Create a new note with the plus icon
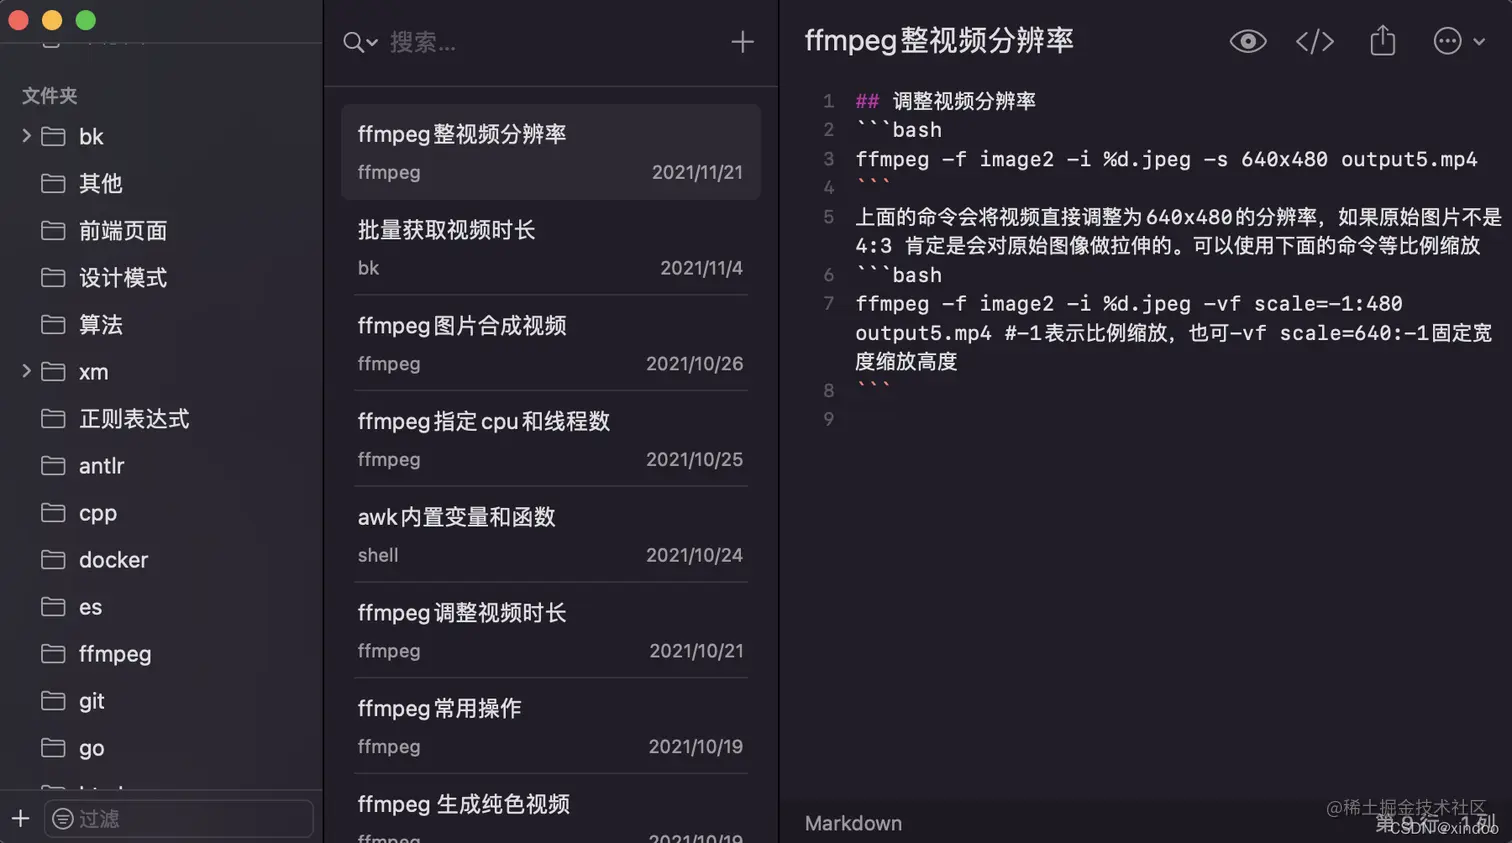Image resolution: width=1512 pixels, height=843 pixels. [743, 42]
